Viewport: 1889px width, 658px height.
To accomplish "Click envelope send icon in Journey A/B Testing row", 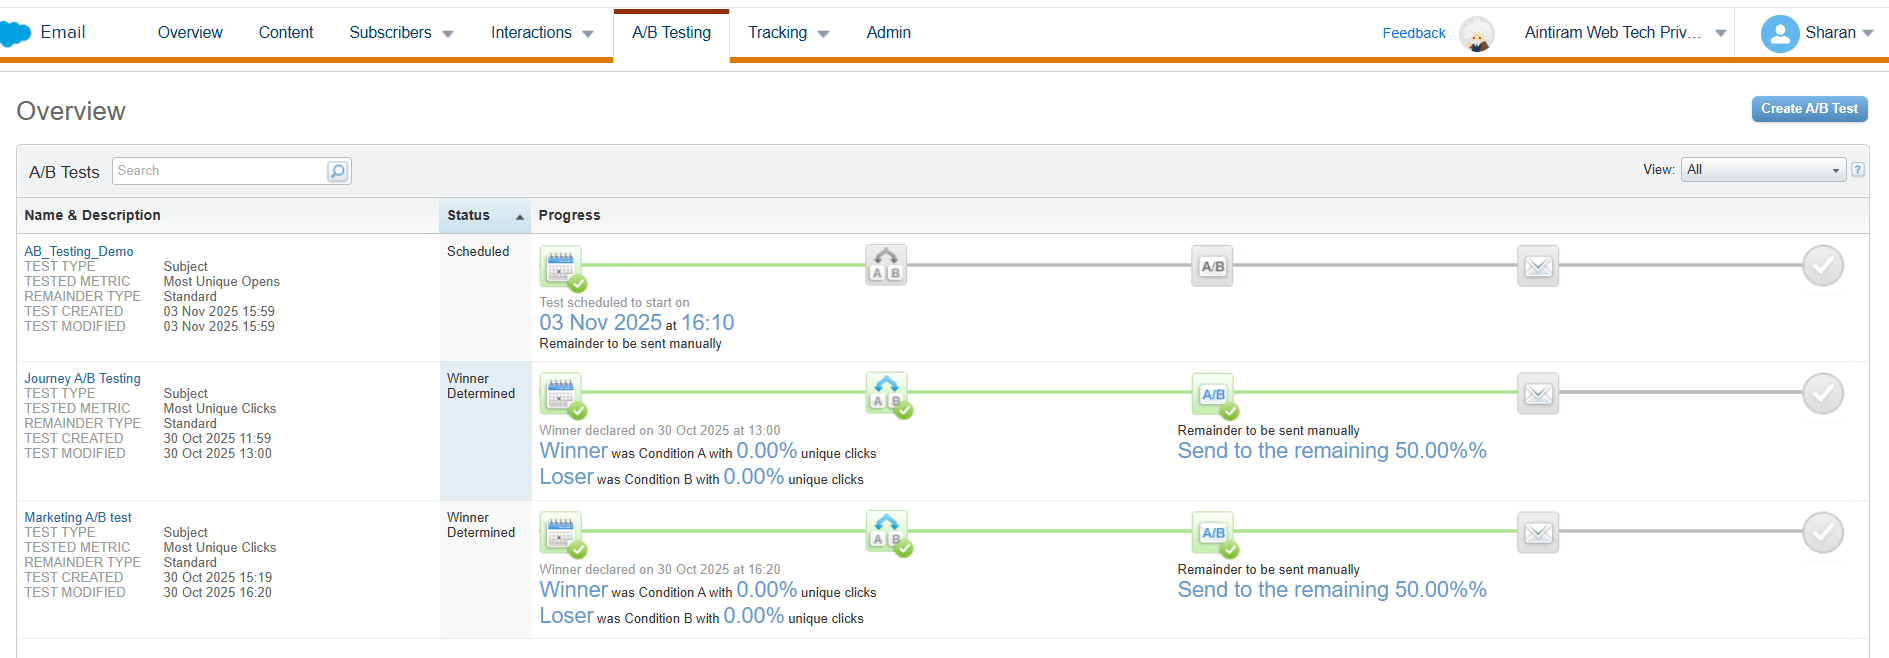I will pos(1537,394).
